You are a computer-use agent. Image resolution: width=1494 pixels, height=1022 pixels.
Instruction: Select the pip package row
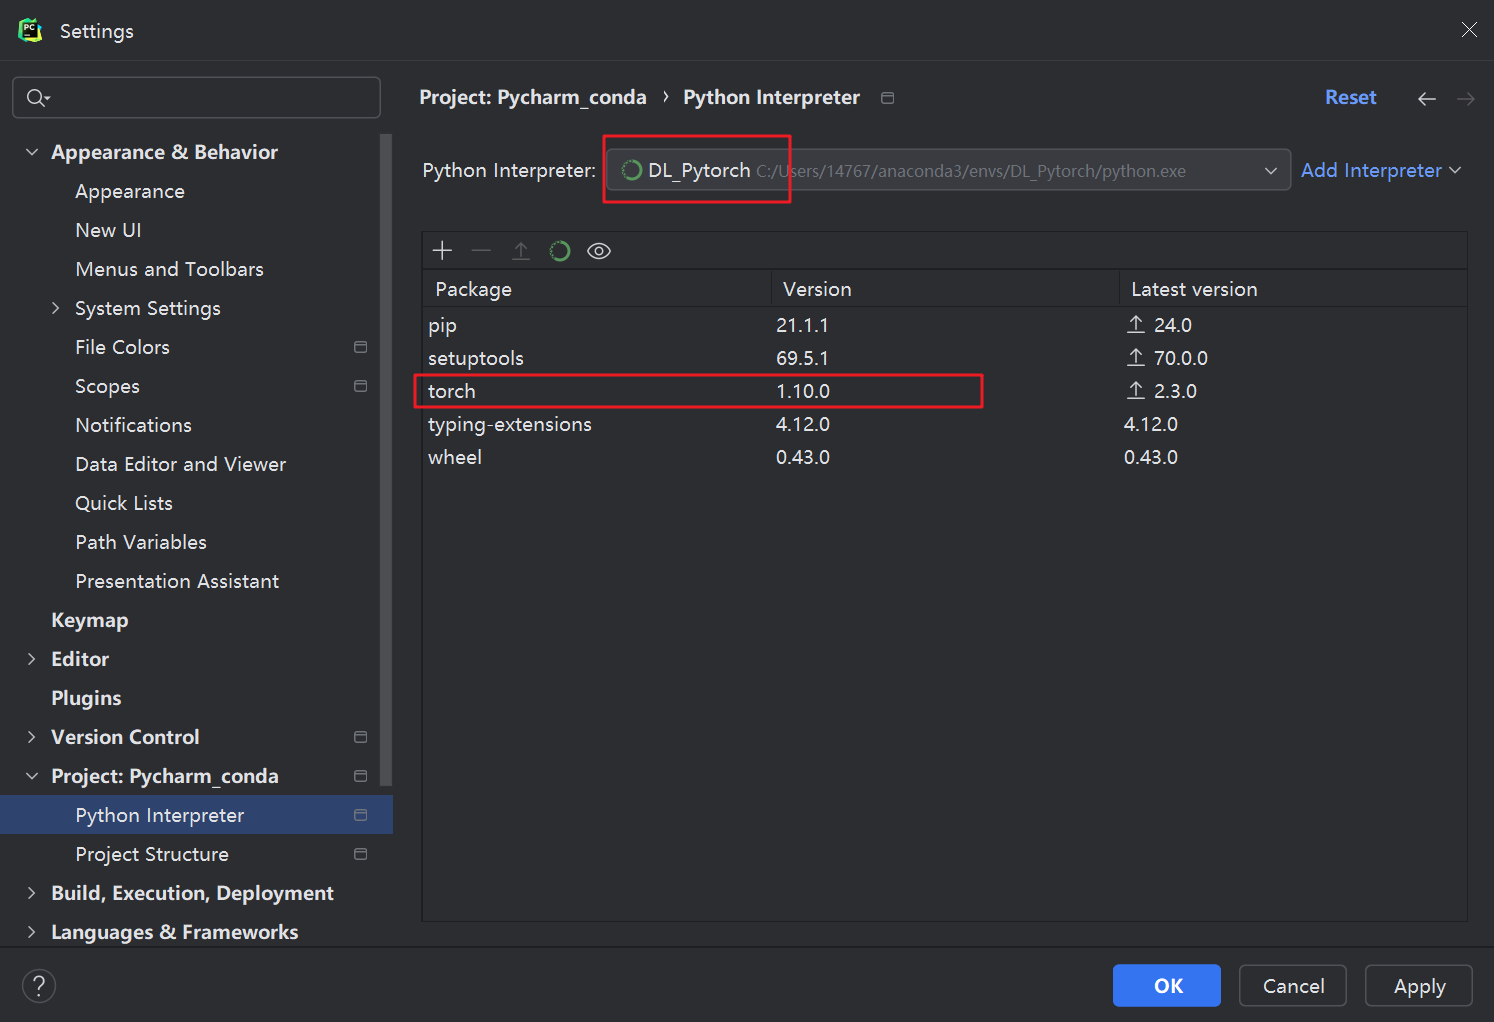[x=945, y=324]
